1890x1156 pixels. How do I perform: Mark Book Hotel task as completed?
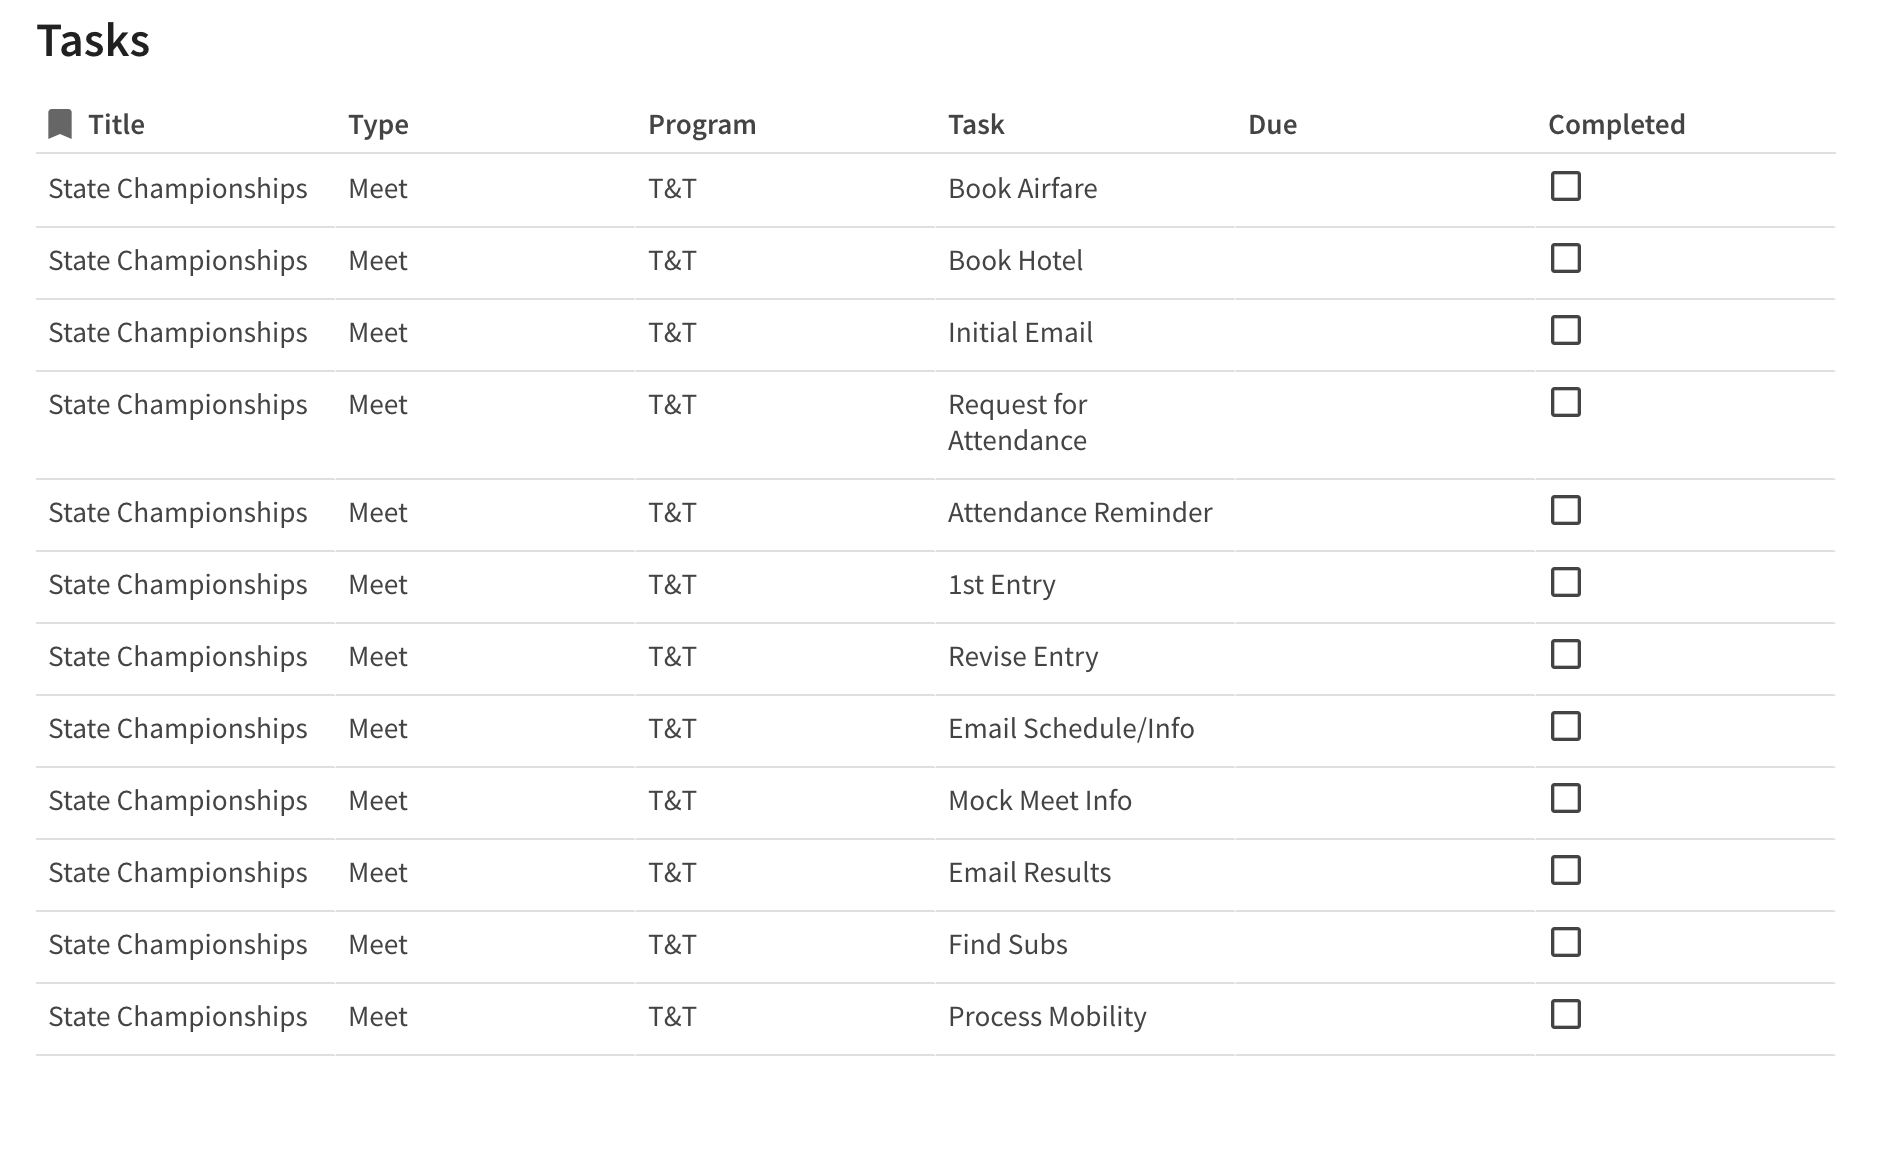click(x=1565, y=259)
